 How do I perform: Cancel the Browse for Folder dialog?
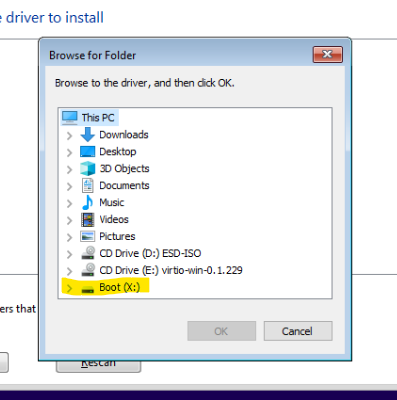[298, 331]
